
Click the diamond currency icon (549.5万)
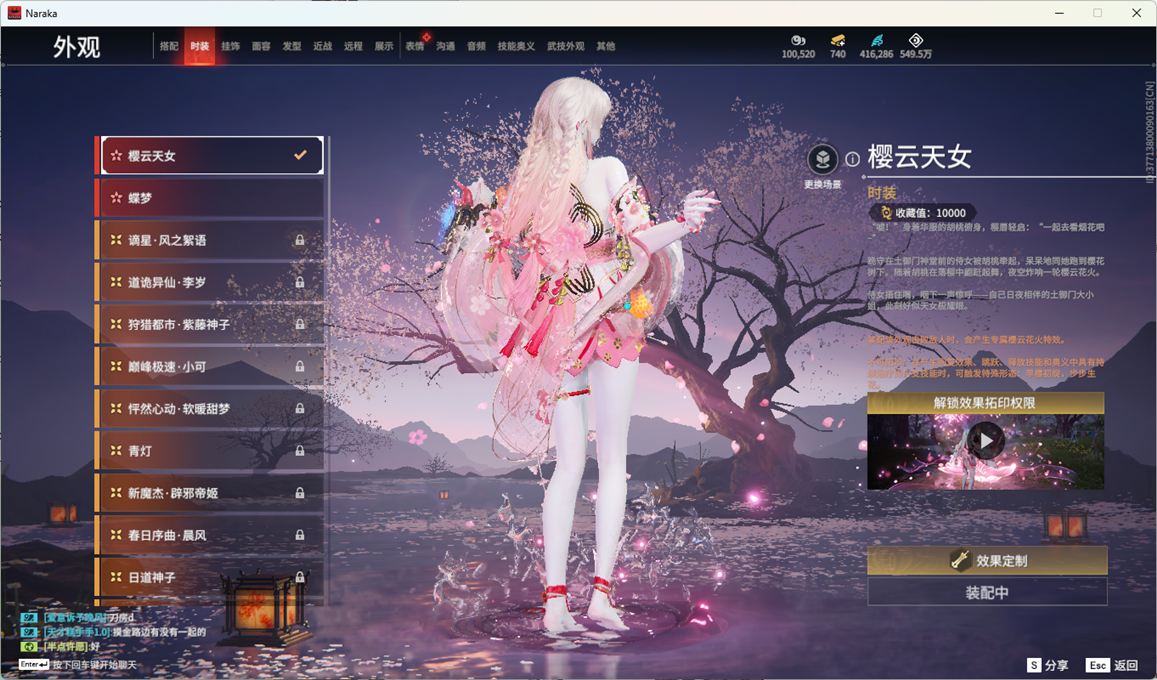[x=915, y=41]
